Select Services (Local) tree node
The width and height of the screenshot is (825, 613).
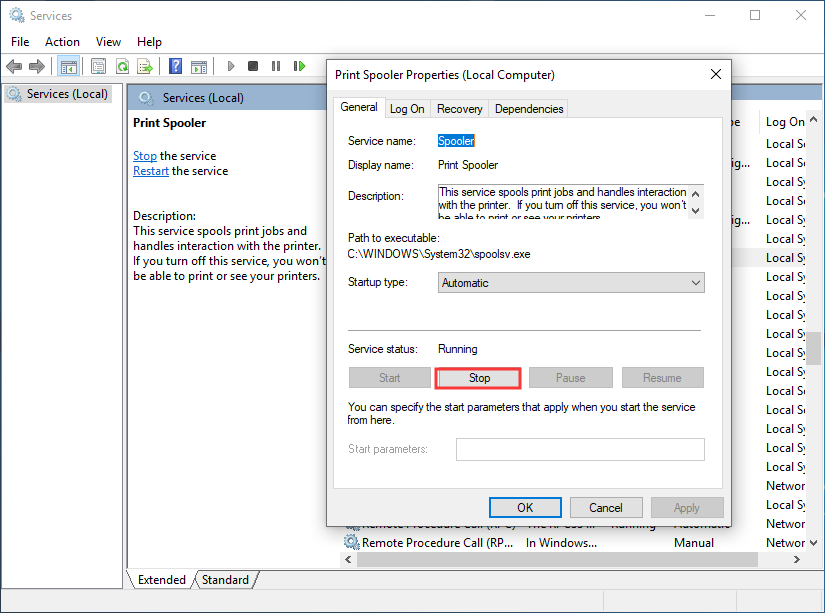(x=58, y=94)
